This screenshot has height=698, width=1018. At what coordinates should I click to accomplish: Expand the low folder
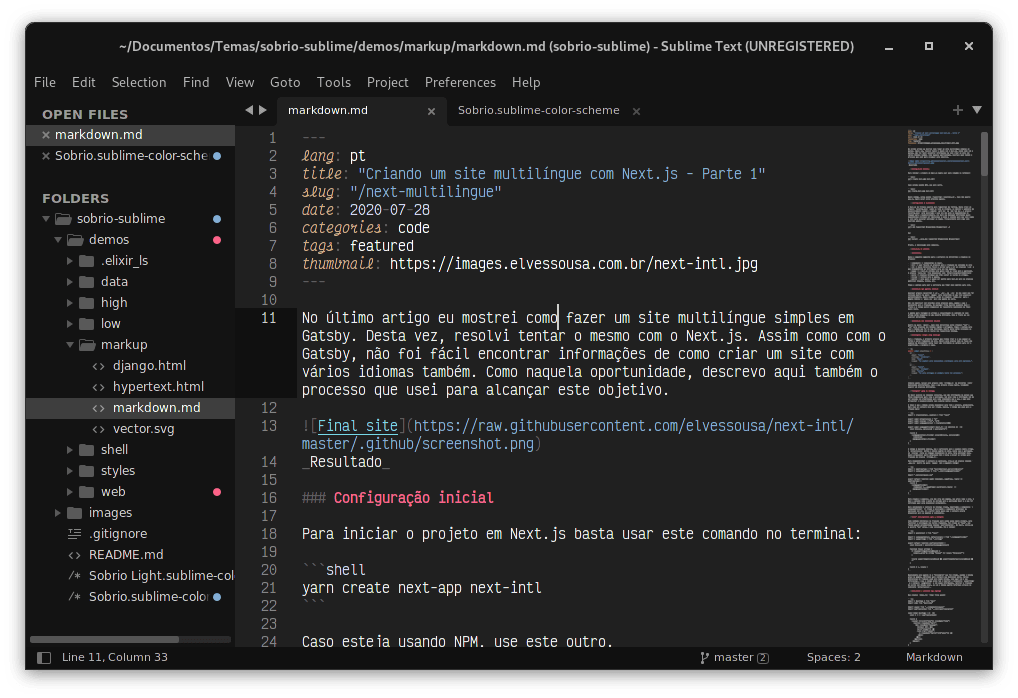[x=70, y=324]
